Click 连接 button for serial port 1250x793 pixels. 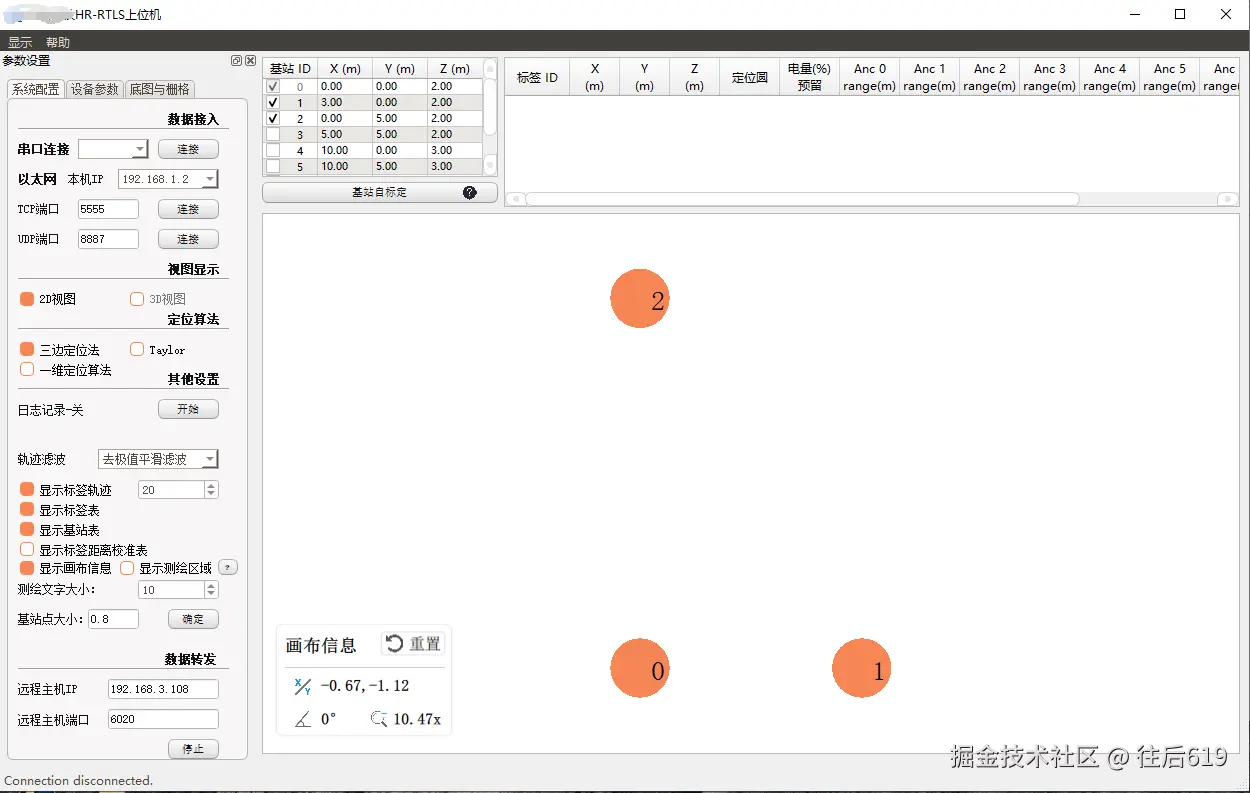(x=188, y=149)
